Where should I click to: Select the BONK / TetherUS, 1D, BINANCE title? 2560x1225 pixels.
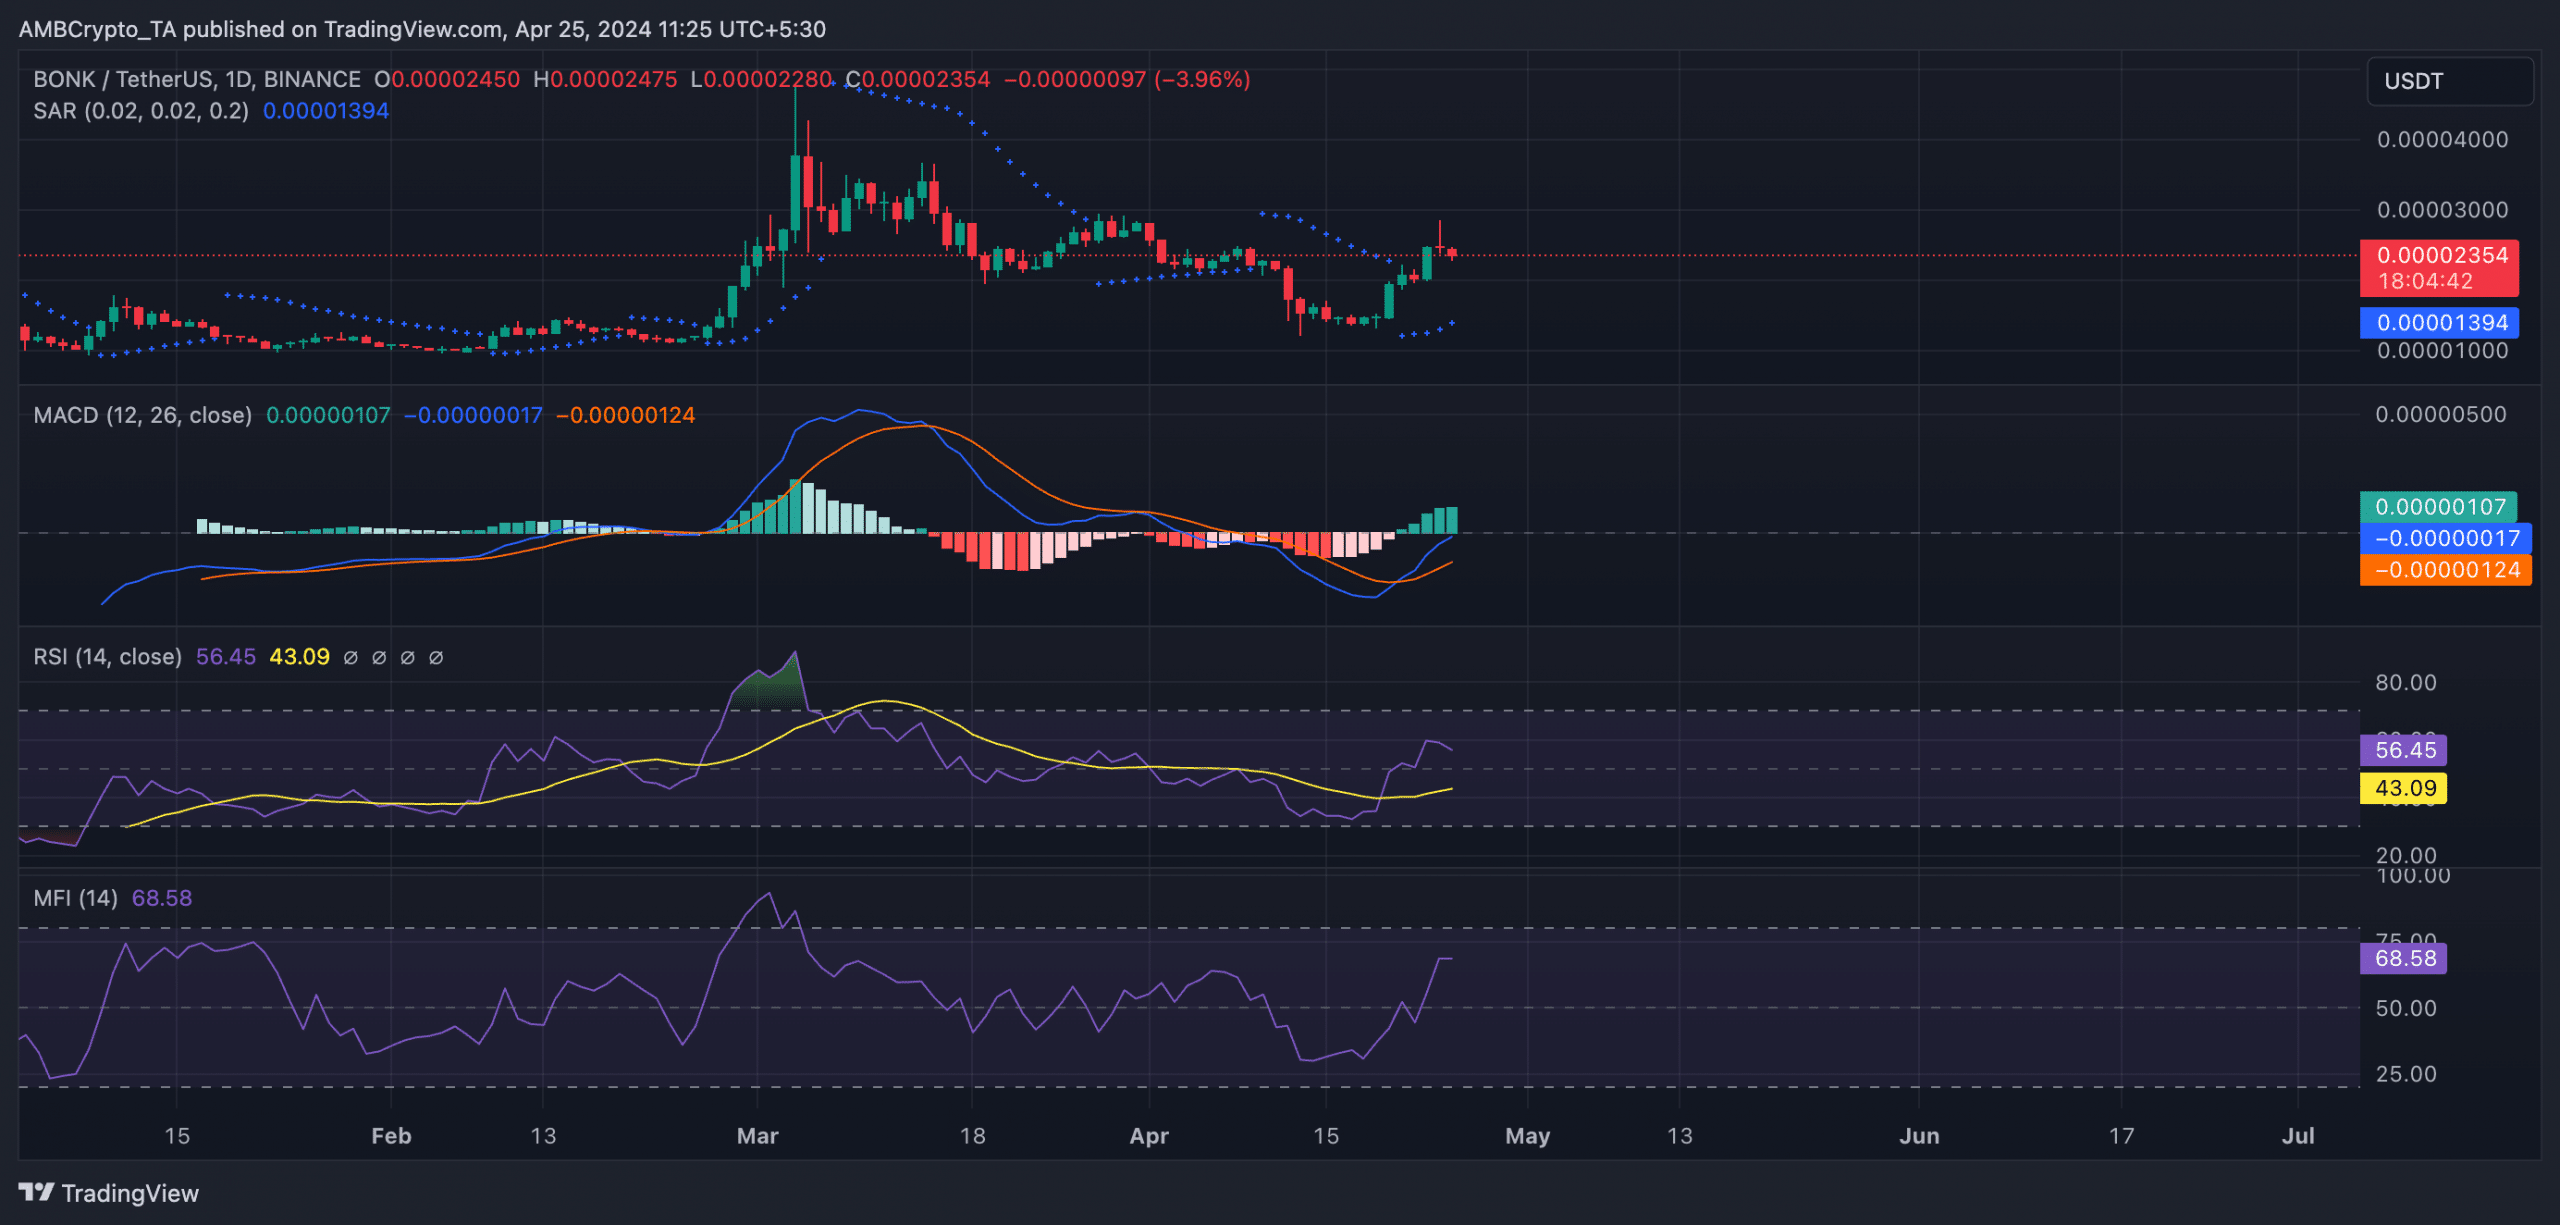coord(197,79)
